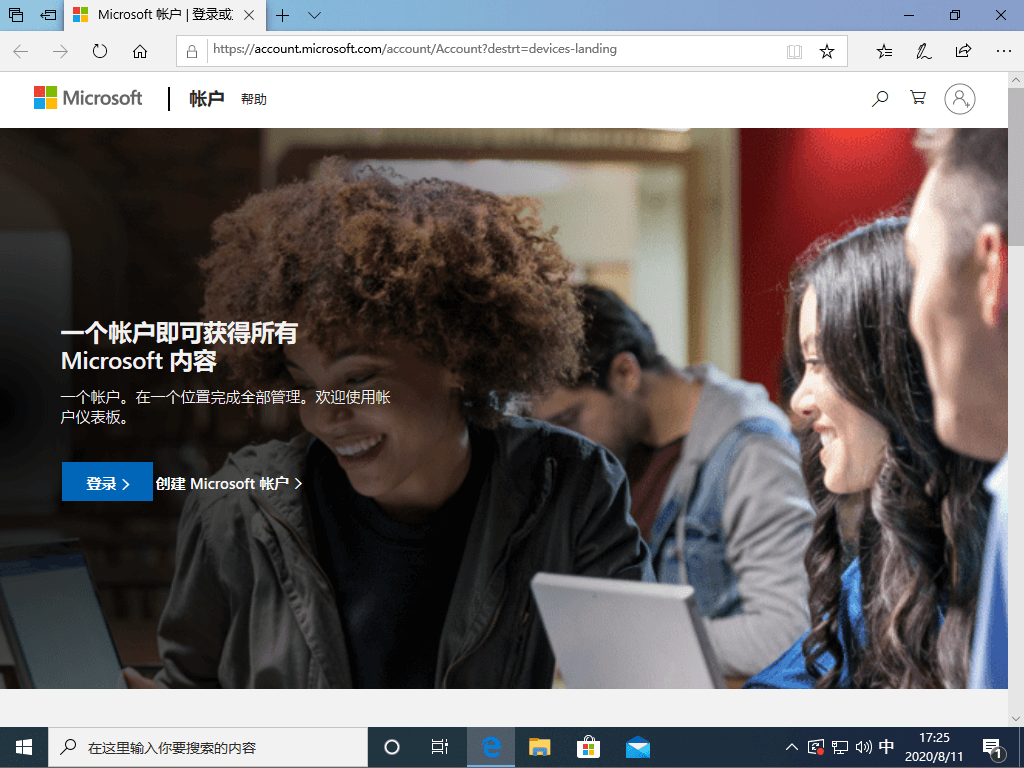Click the Microsoft logo
The image size is (1024, 768).
click(88, 98)
